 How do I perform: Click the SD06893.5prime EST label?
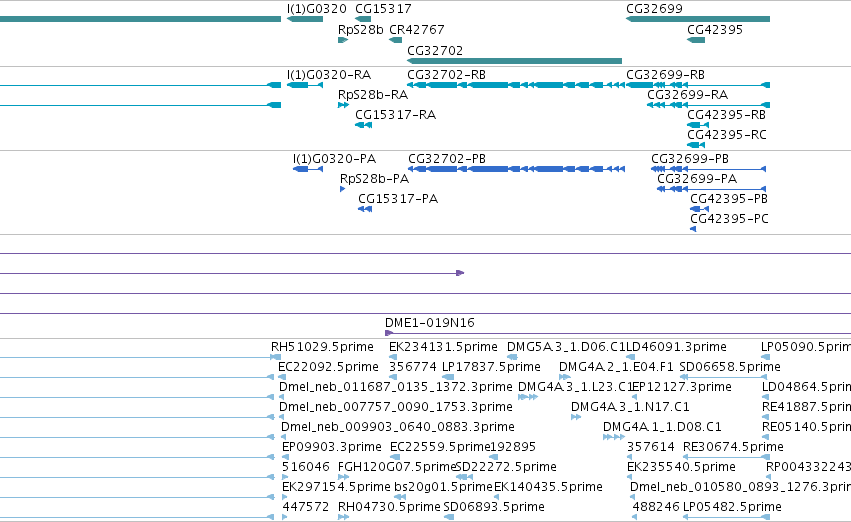pos(494,507)
